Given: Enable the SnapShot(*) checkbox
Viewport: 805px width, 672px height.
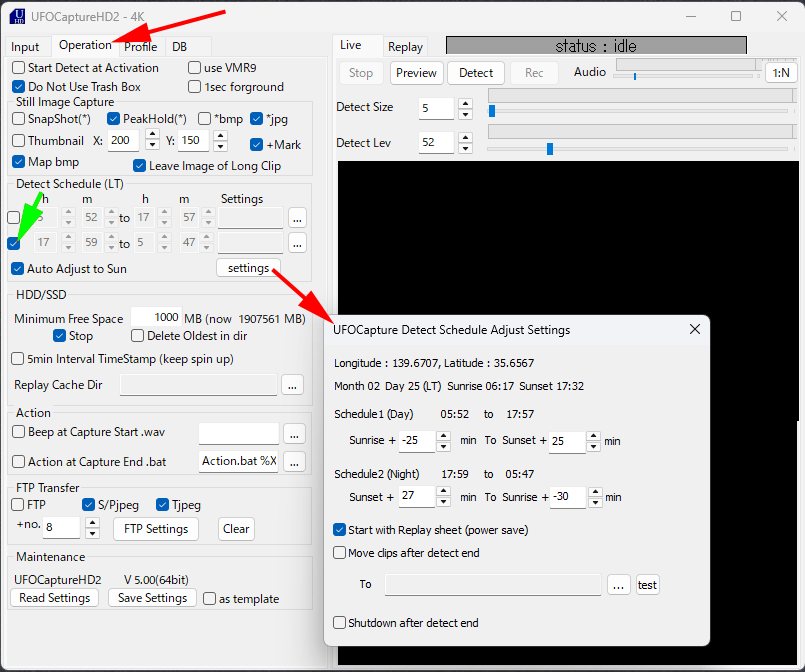Looking at the screenshot, I should pyautogui.click(x=19, y=119).
